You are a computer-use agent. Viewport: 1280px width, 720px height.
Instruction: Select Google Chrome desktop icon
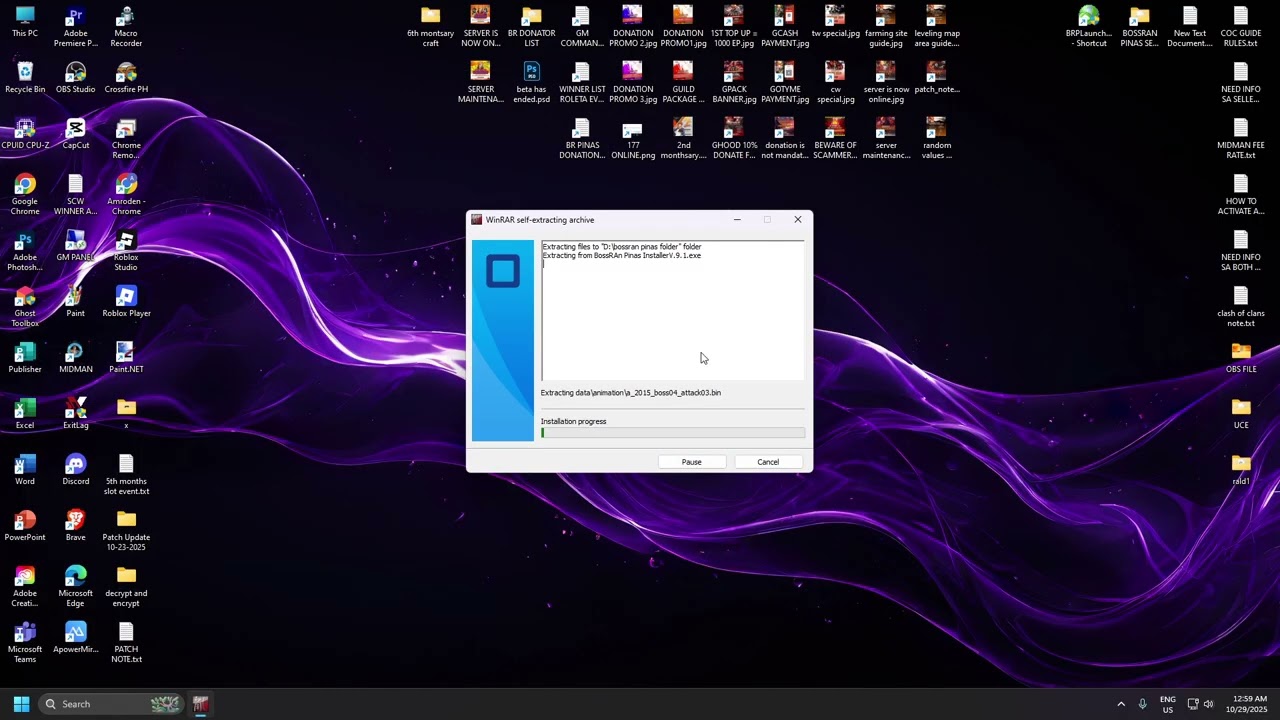tap(25, 195)
